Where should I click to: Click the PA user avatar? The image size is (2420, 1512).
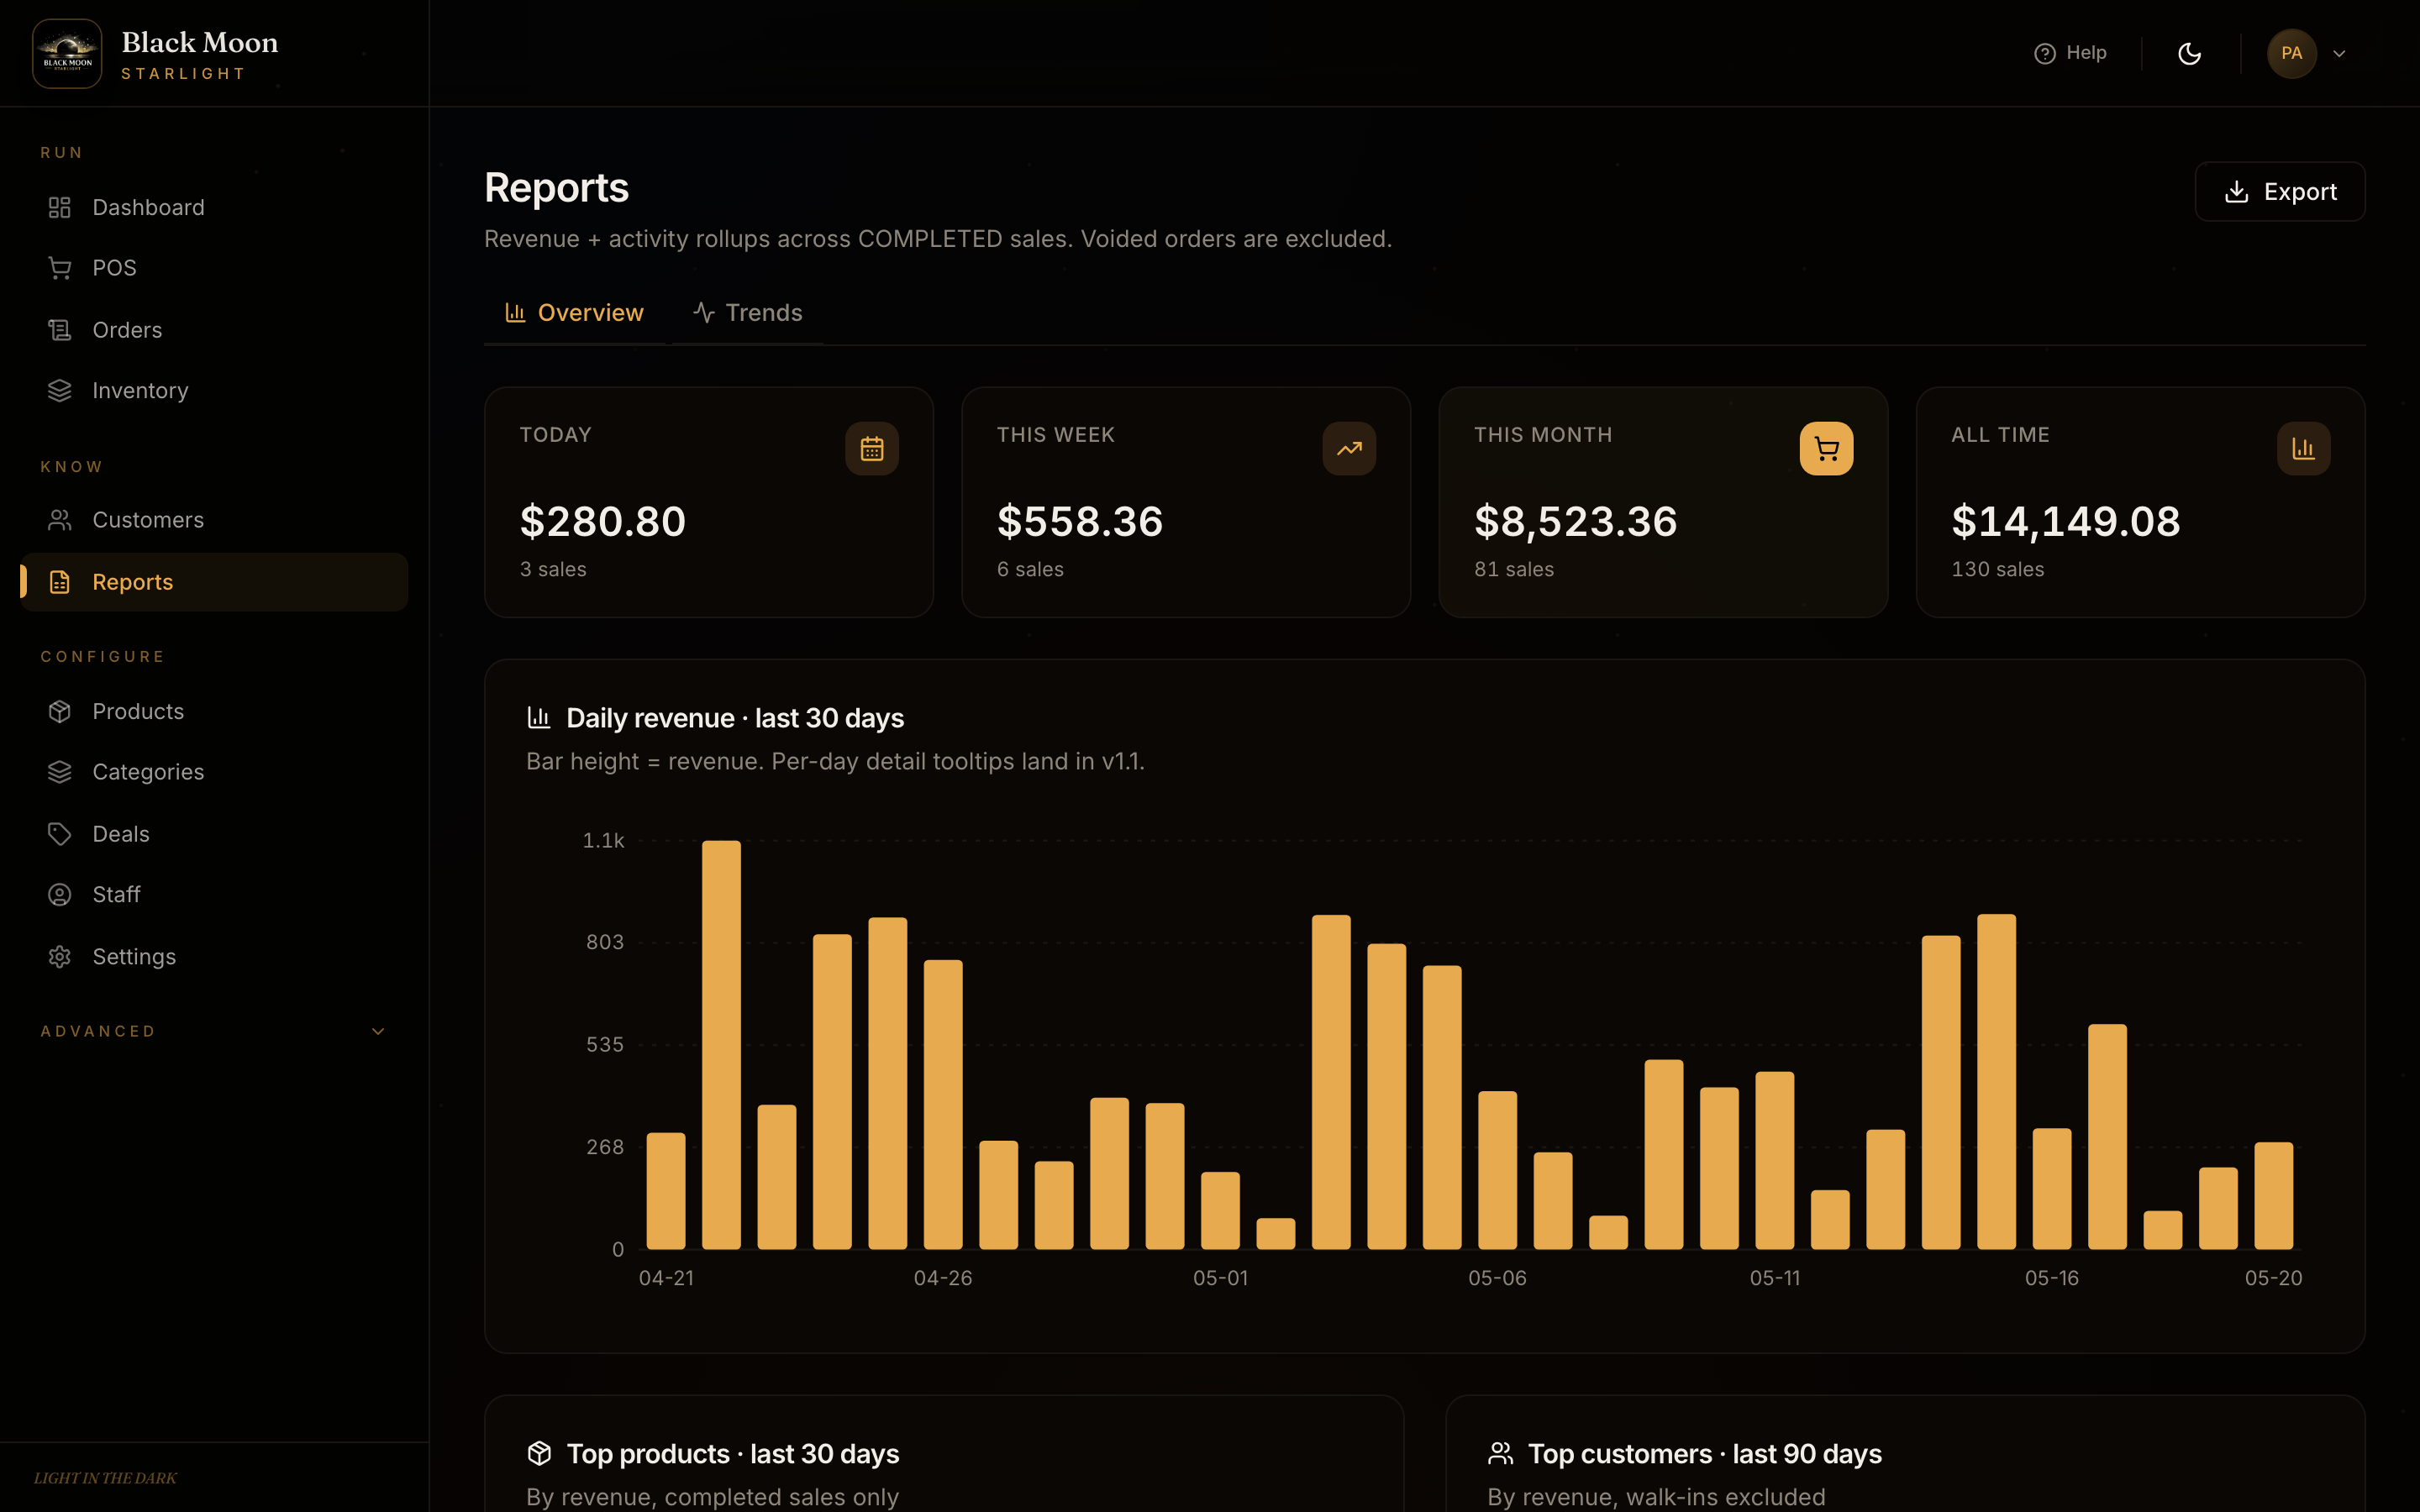click(2292, 53)
